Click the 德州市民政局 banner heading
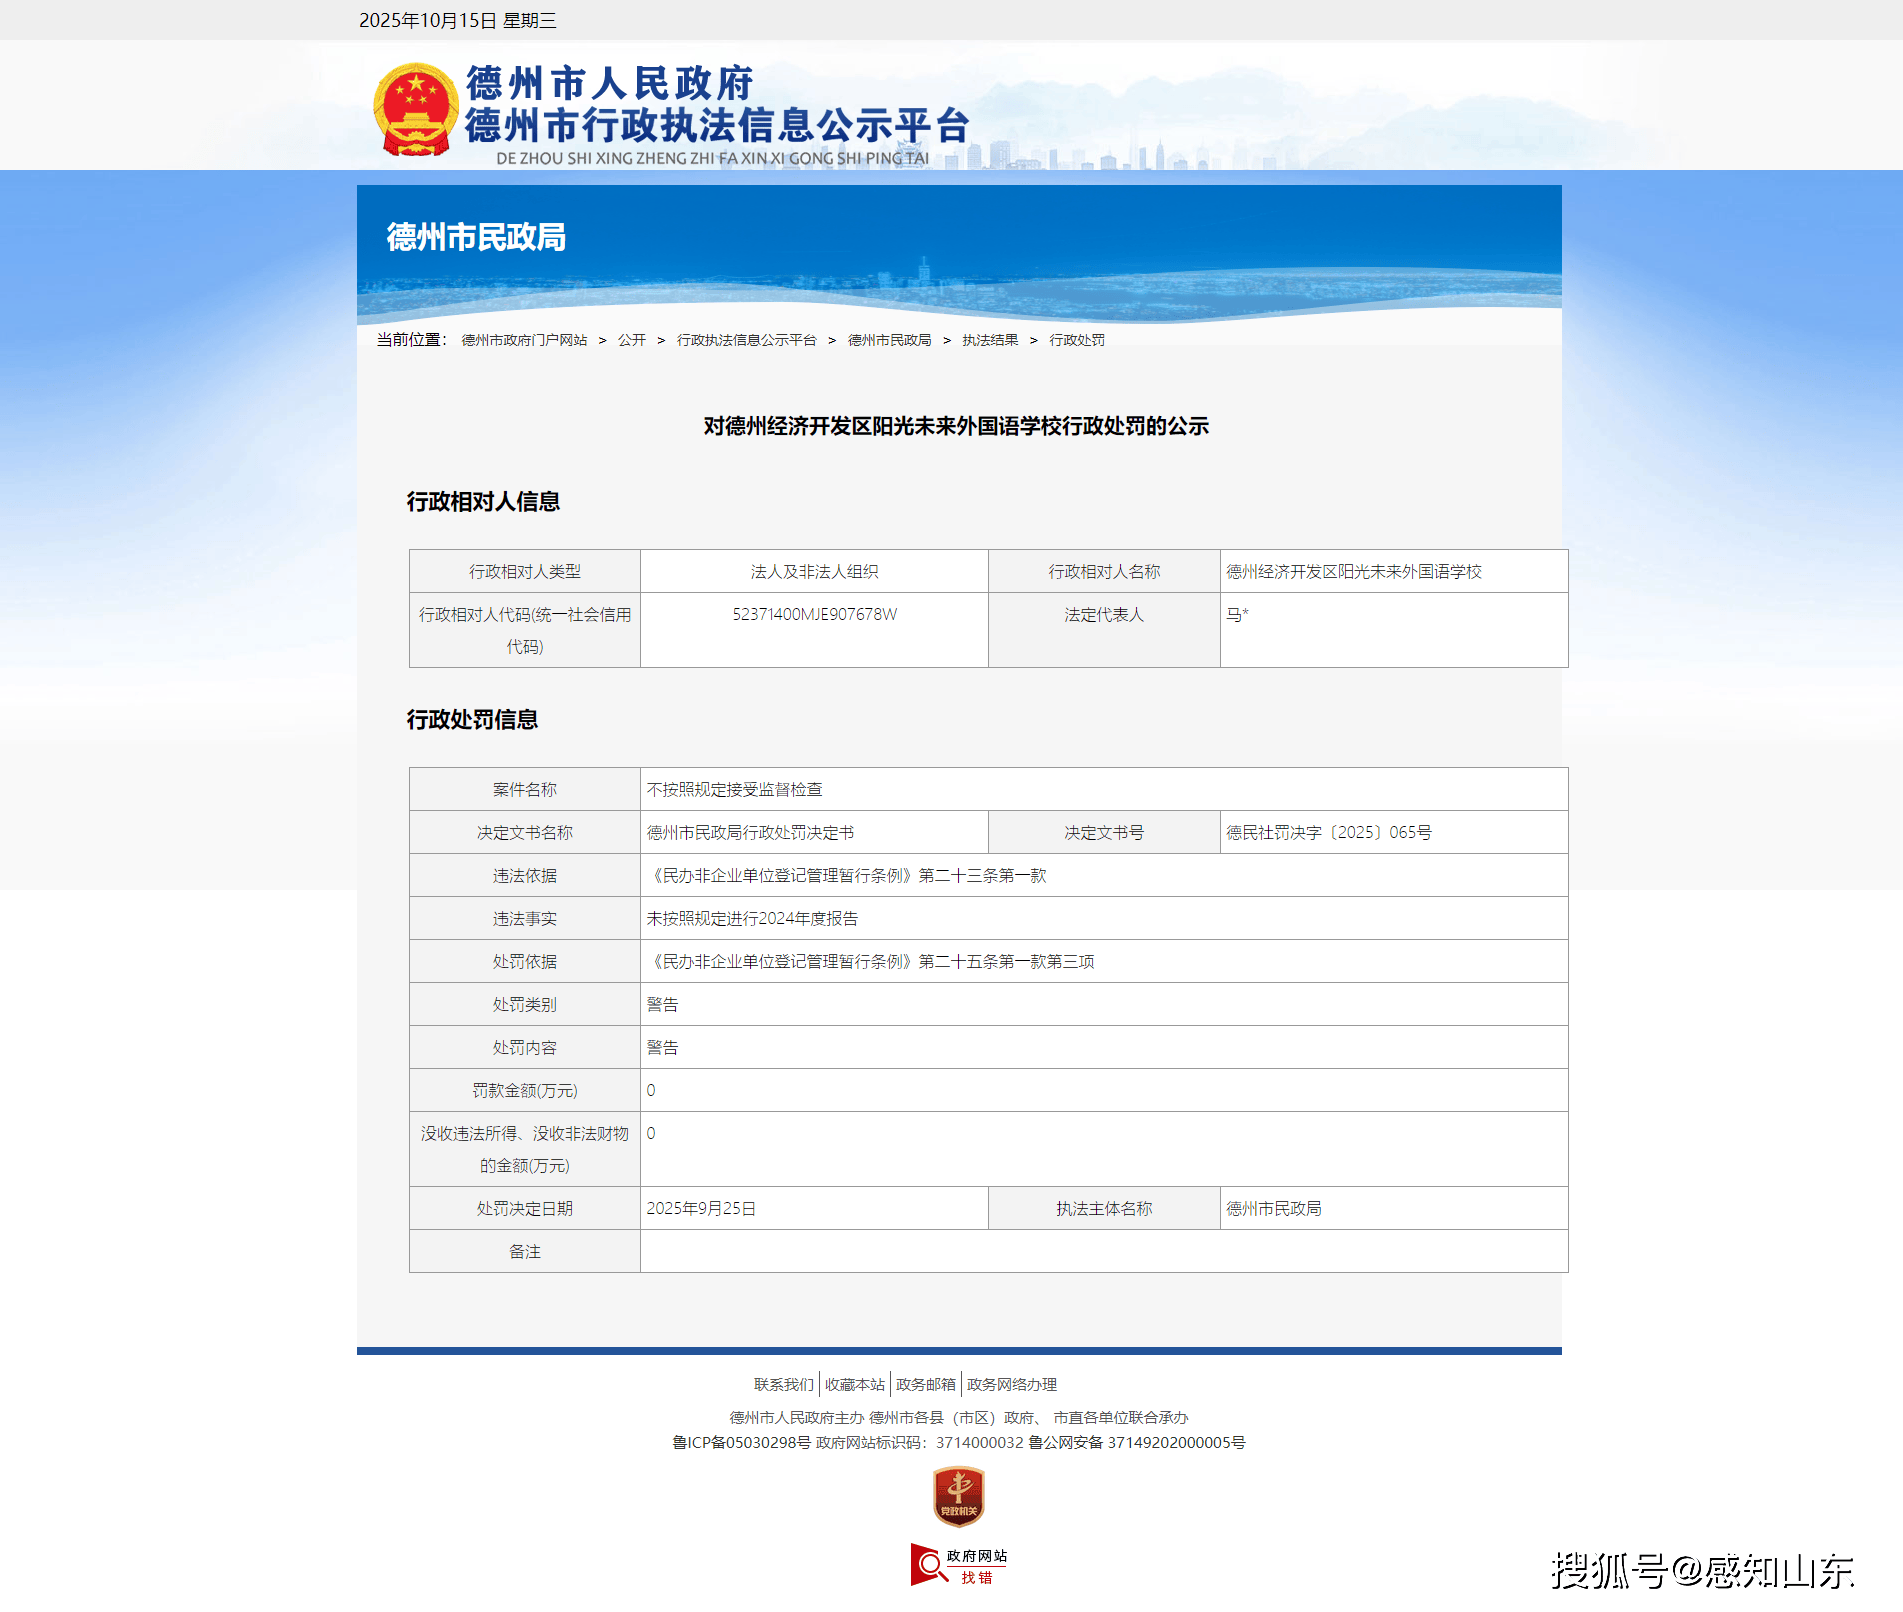Image resolution: width=1903 pixels, height=1612 pixels. [476, 237]
